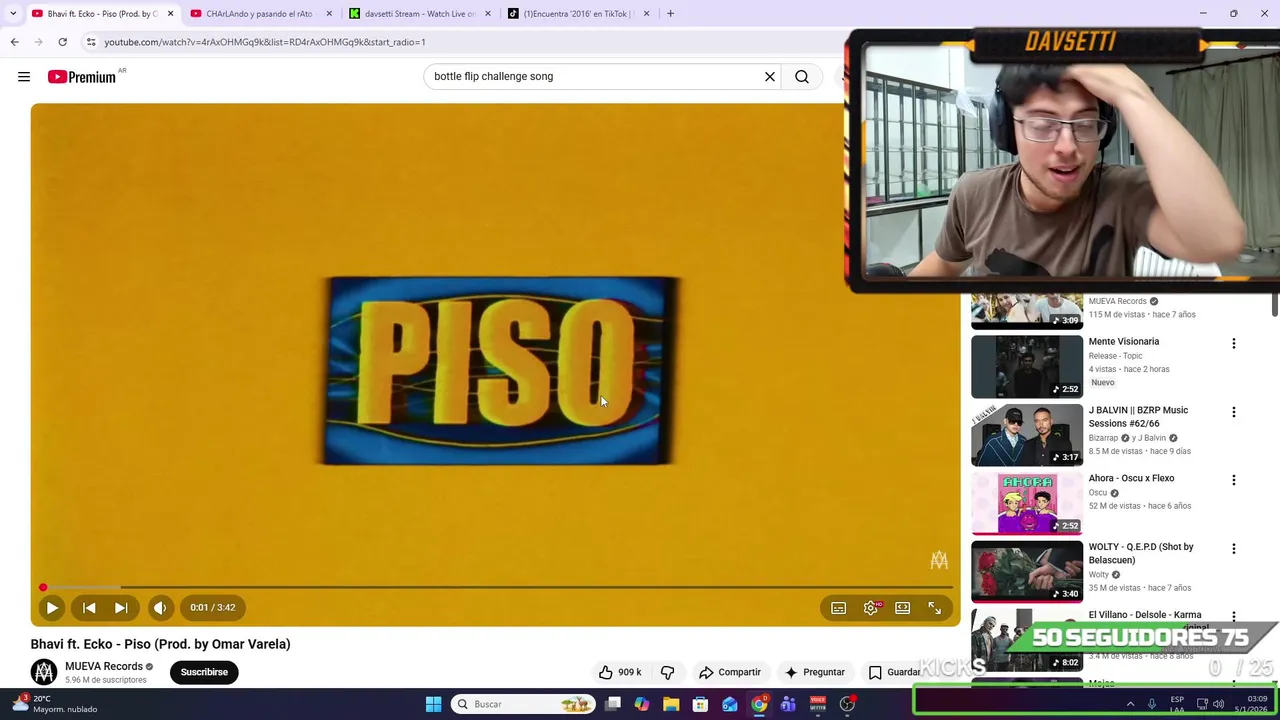The height and width of the screenshot is (720, 1280).
Task: Open the tab search dropdown arrow
Action: coord(13,14)
